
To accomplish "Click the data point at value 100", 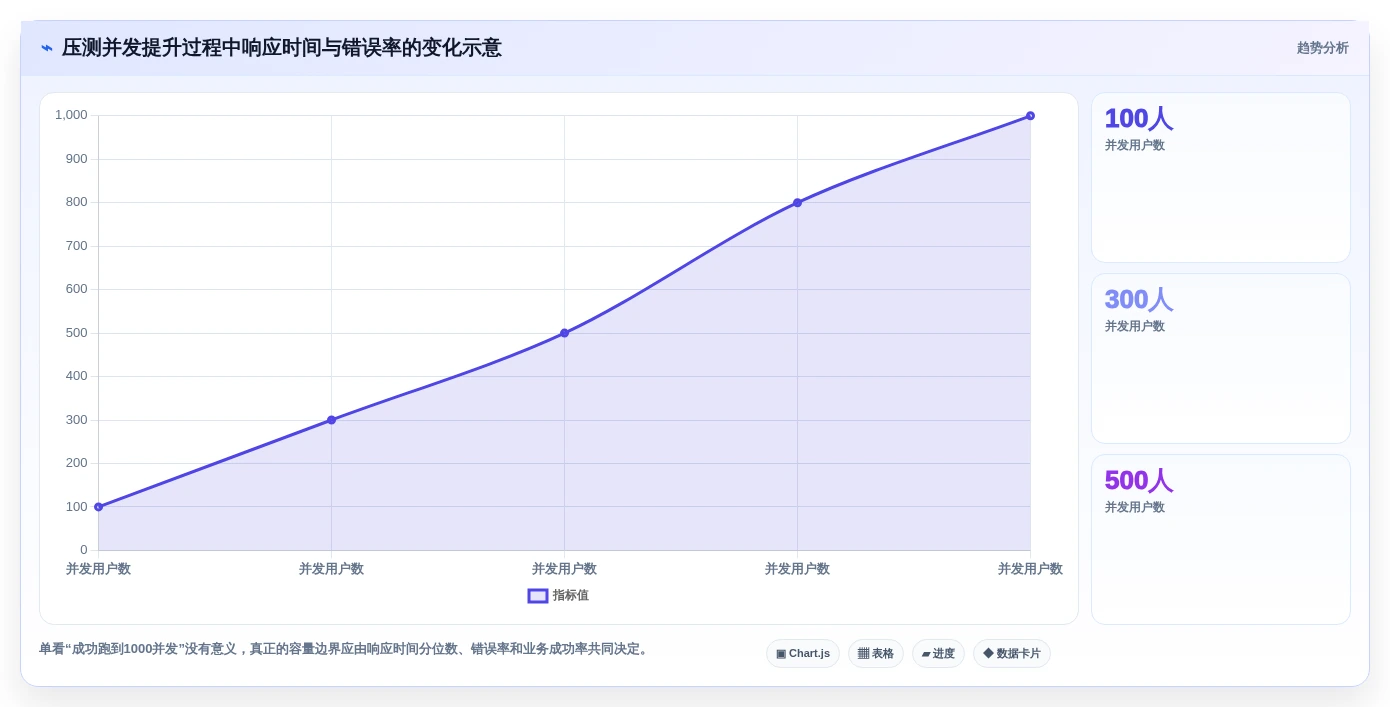I will [x=98, y=507].
